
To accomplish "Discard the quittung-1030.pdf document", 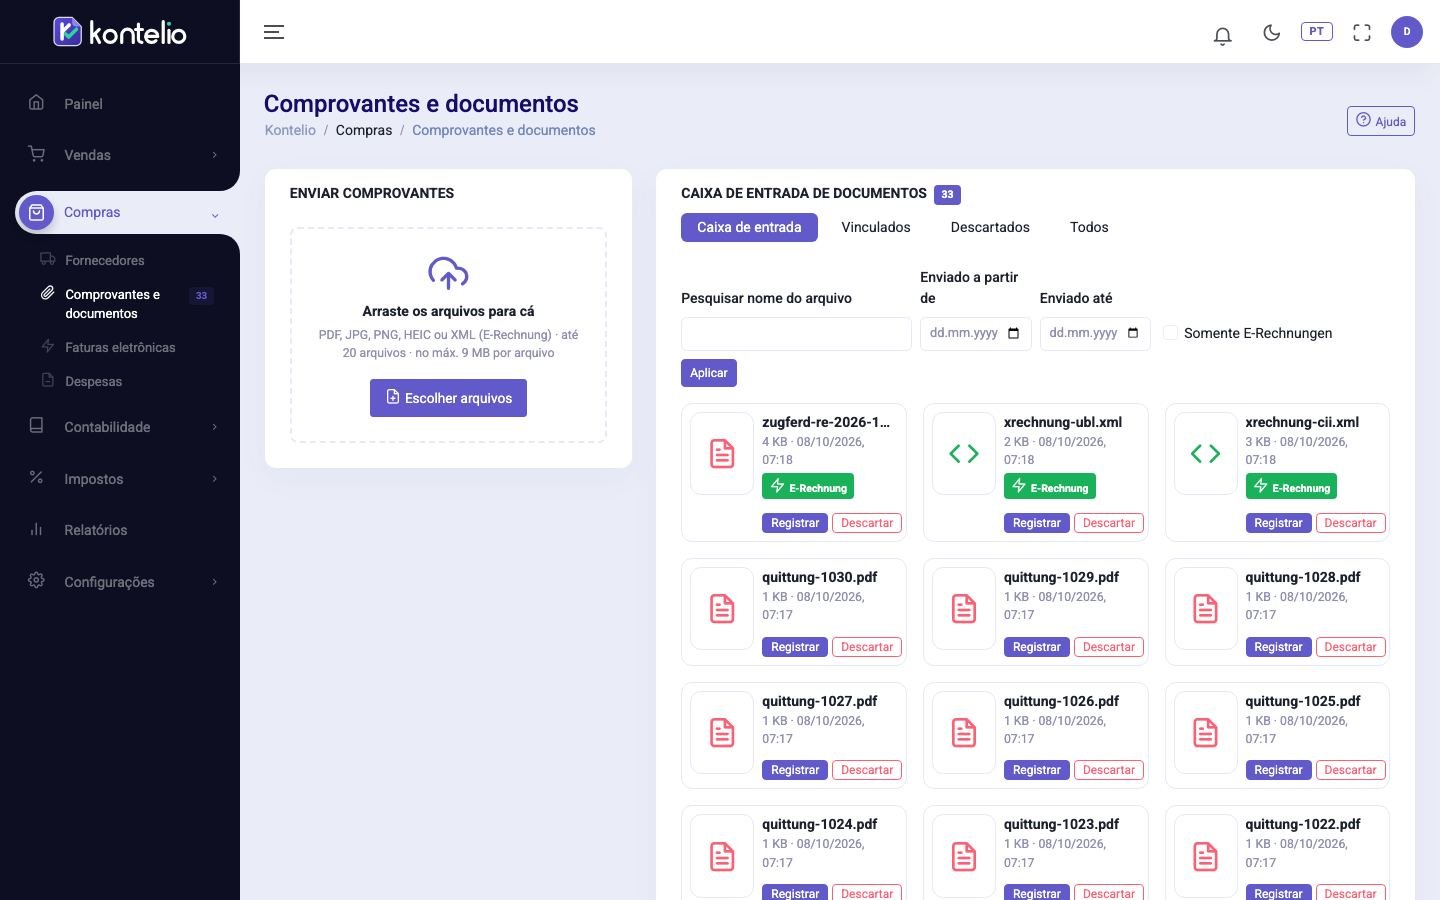I will [867, 647].
